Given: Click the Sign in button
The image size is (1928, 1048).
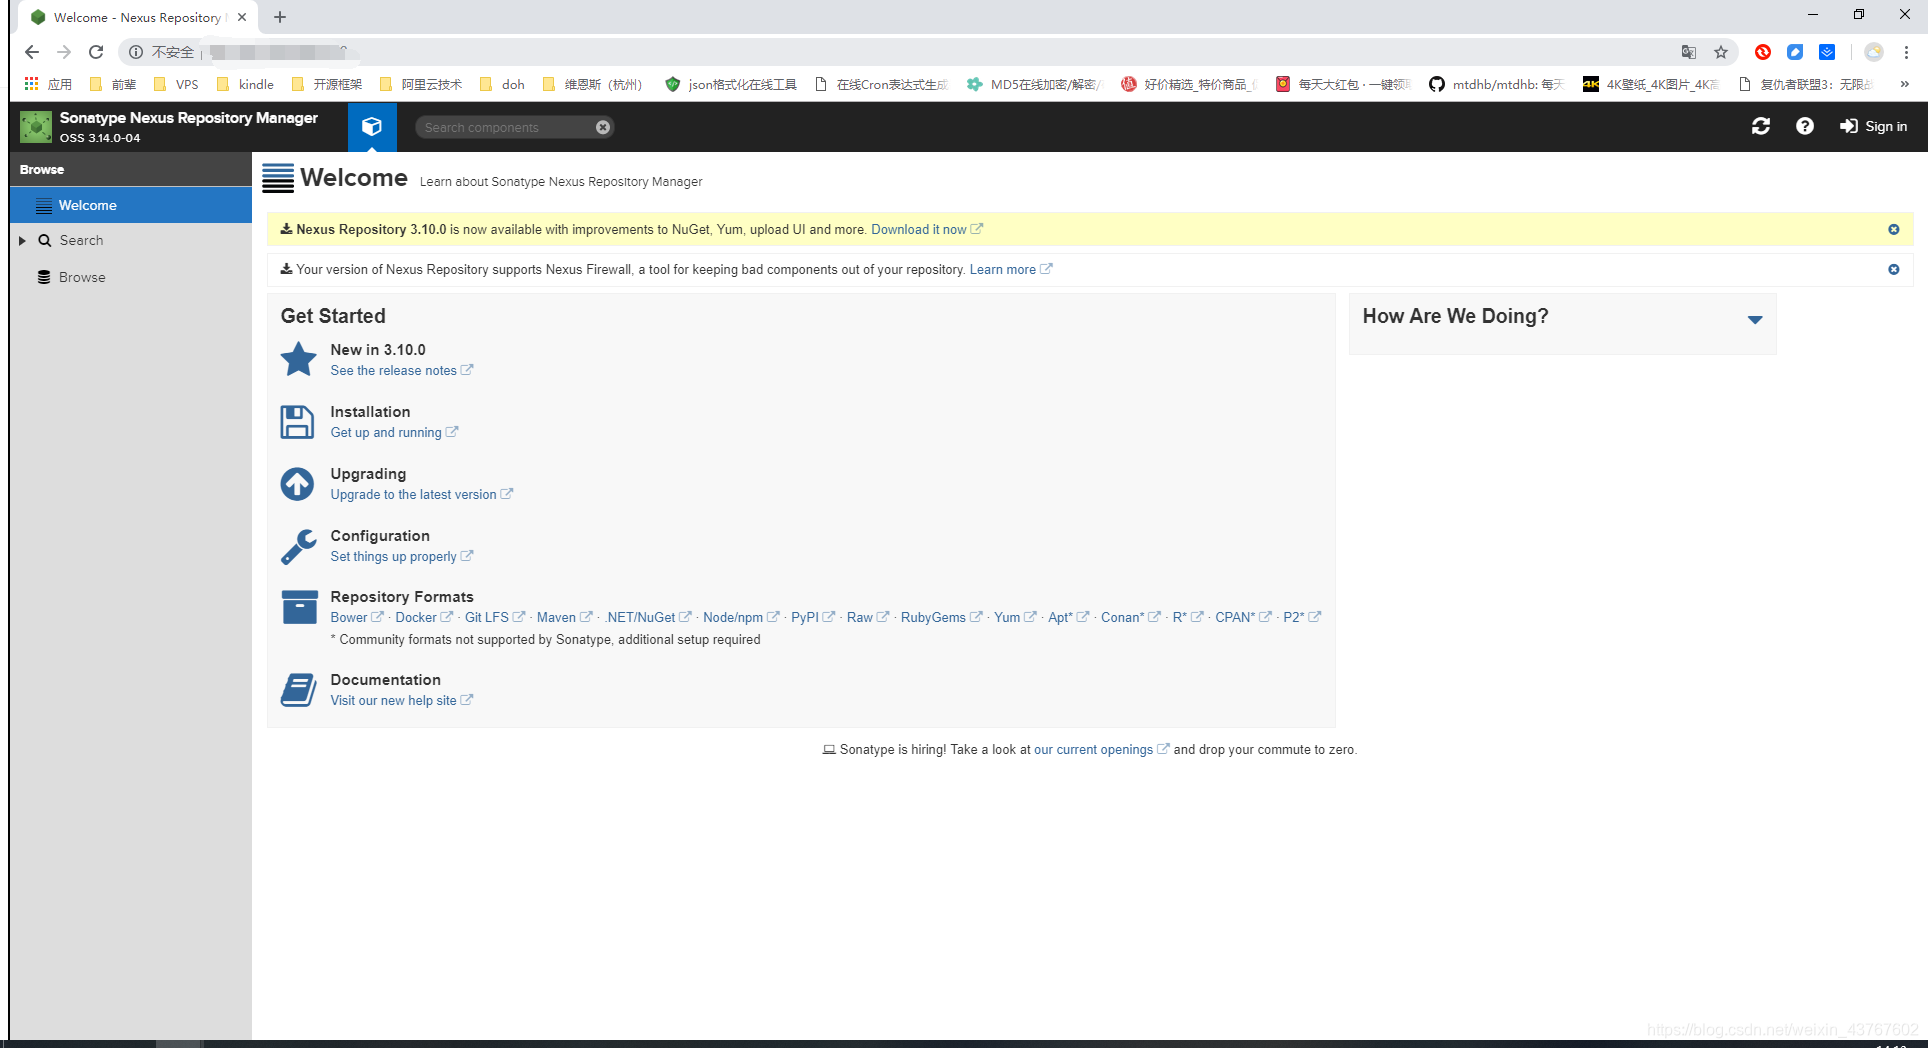Looking at the screenshot, I should [1874, 126].
